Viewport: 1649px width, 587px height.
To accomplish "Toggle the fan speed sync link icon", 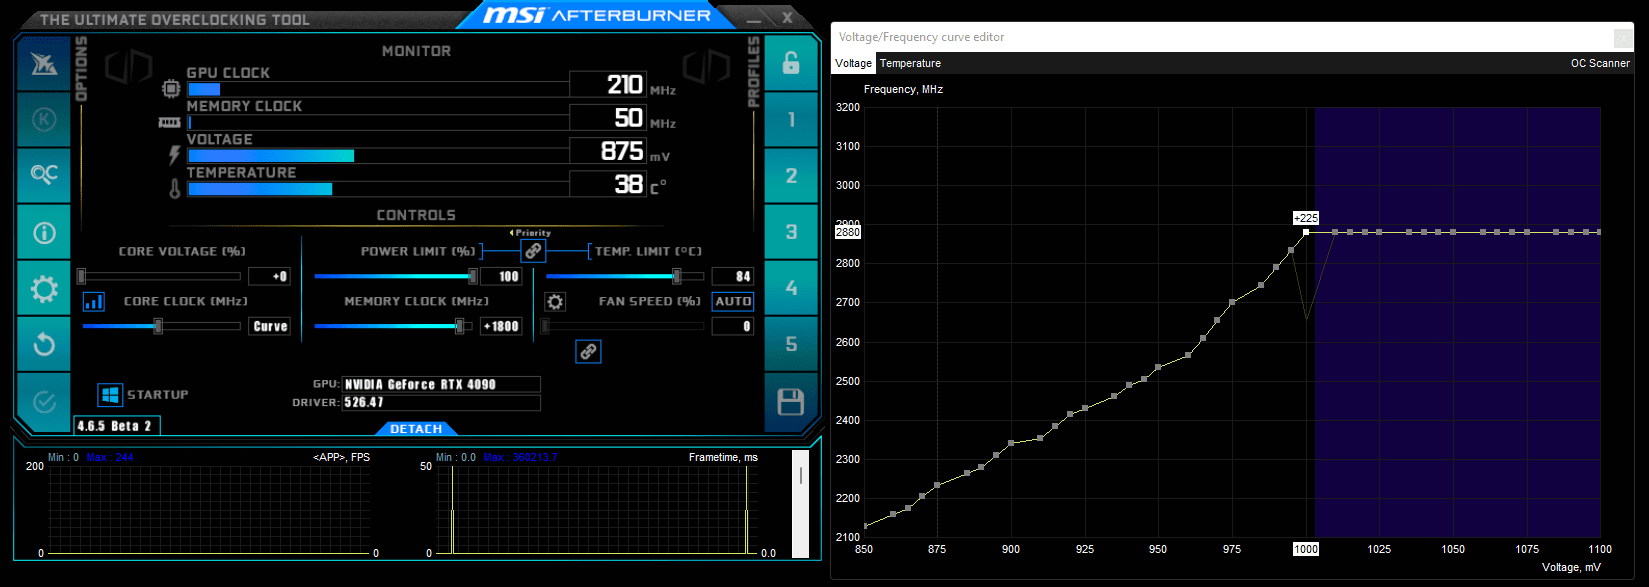I will (588, 351).
